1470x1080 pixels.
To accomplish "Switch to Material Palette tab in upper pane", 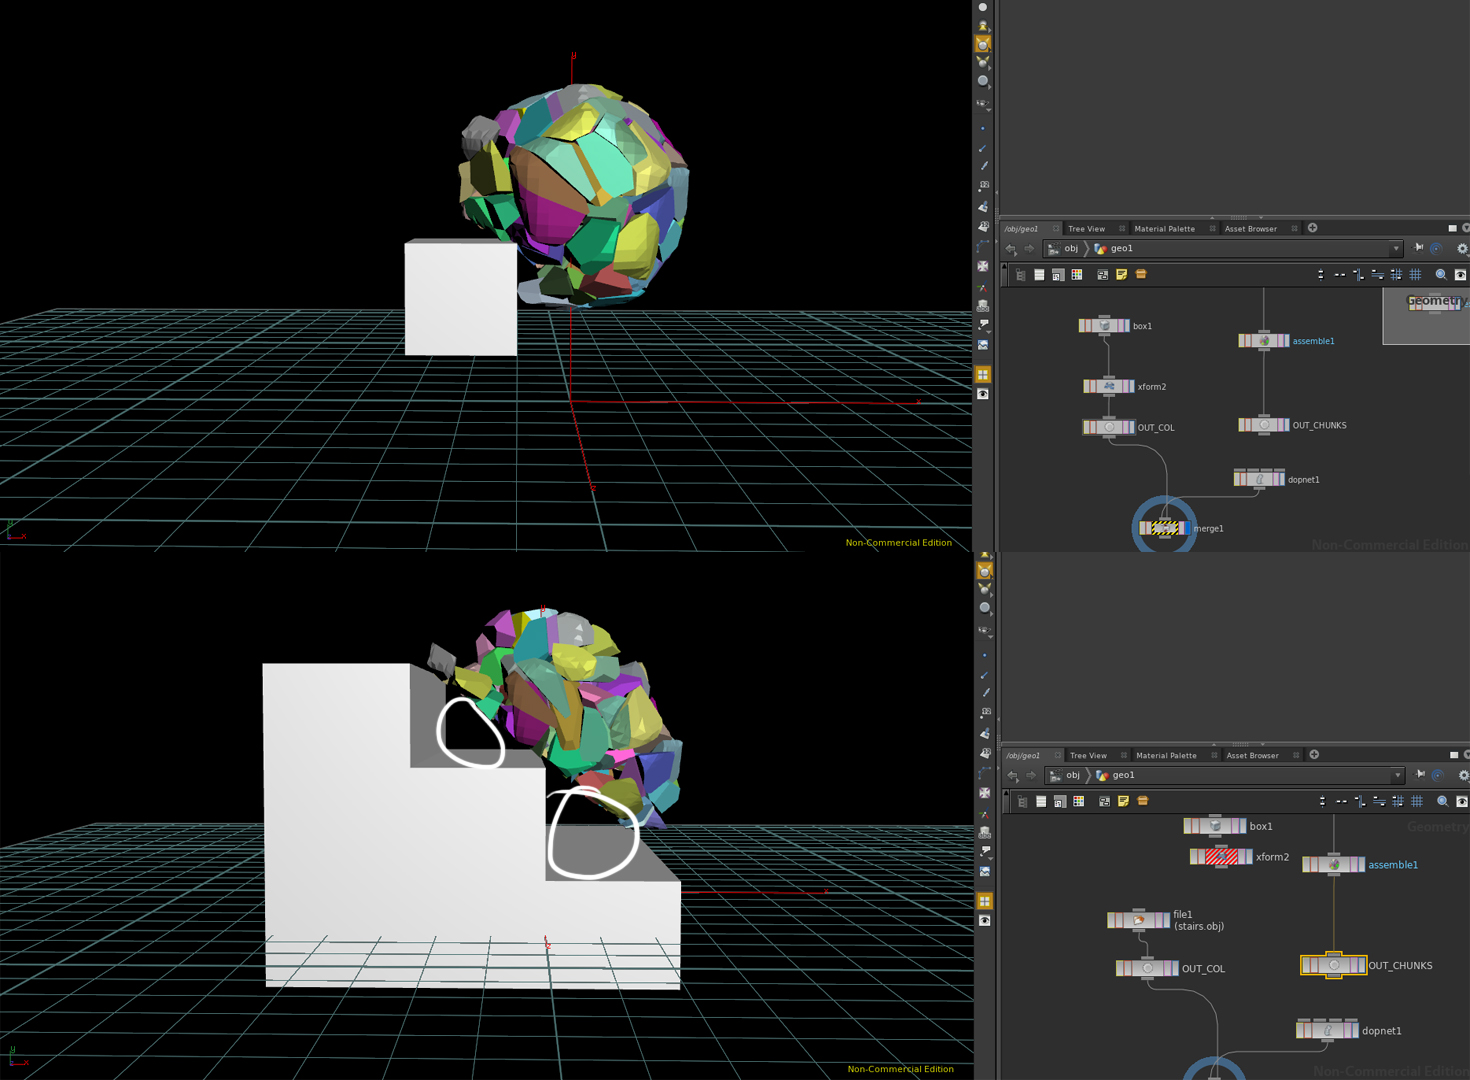I will point(1164,229).
